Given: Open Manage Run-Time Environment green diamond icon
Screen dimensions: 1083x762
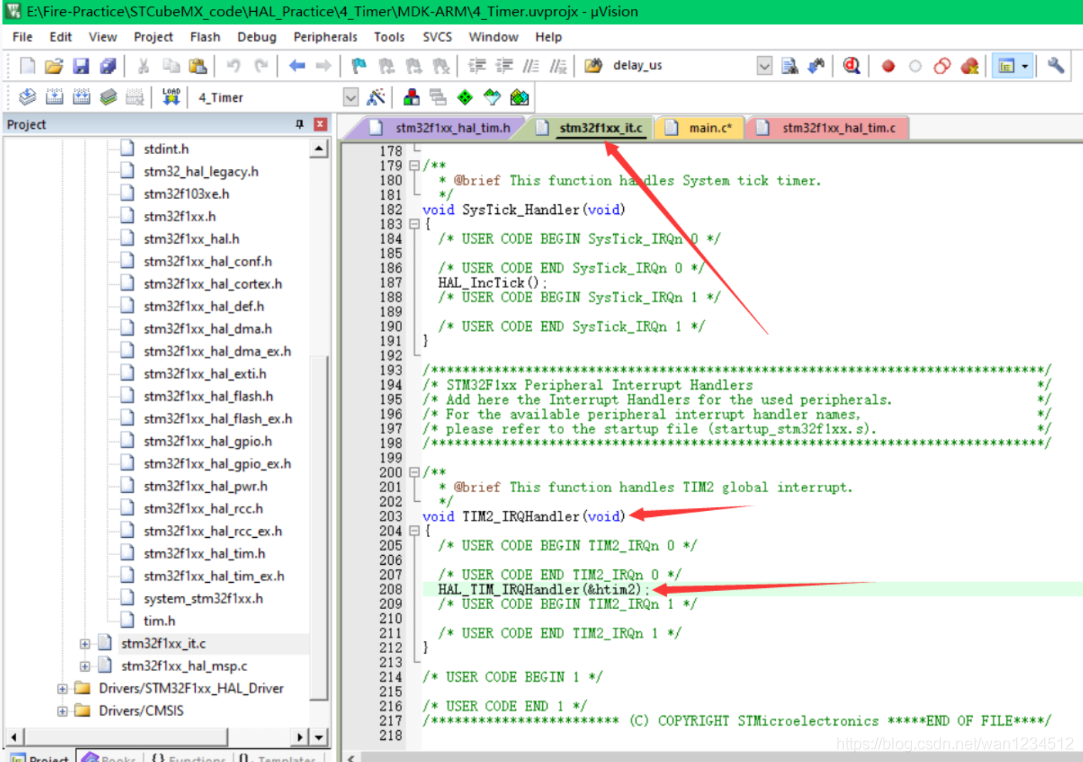Looking at the screenshot, I should tap(464, 97).
